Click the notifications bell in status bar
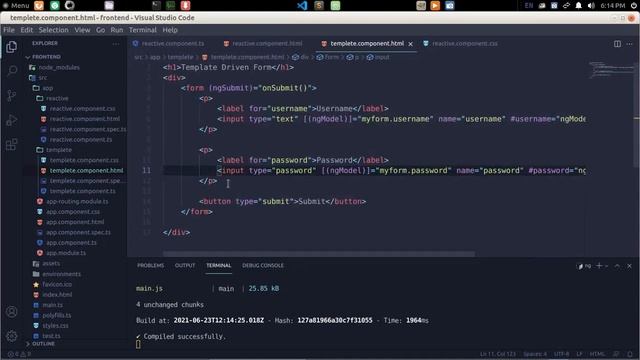 pyautogui.click(x=630, y=354)
